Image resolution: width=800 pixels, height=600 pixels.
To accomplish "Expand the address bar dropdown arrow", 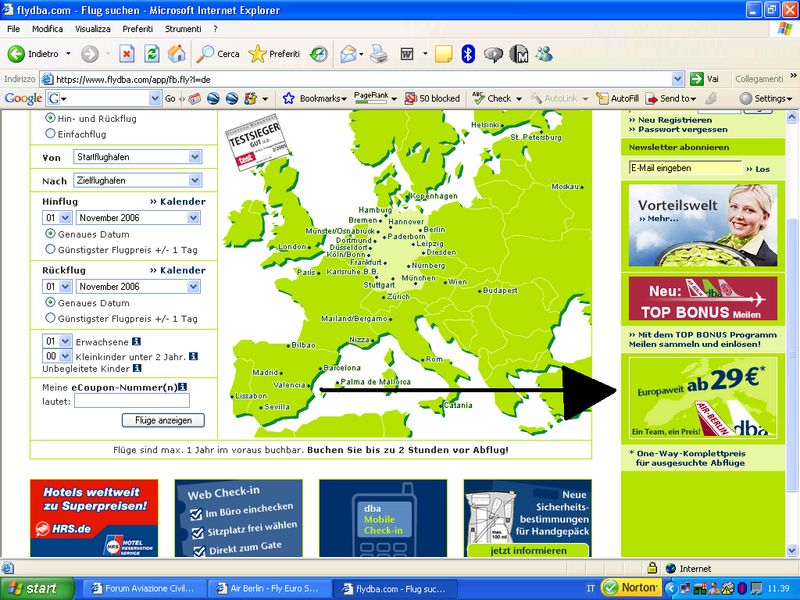I will point(678,79).
